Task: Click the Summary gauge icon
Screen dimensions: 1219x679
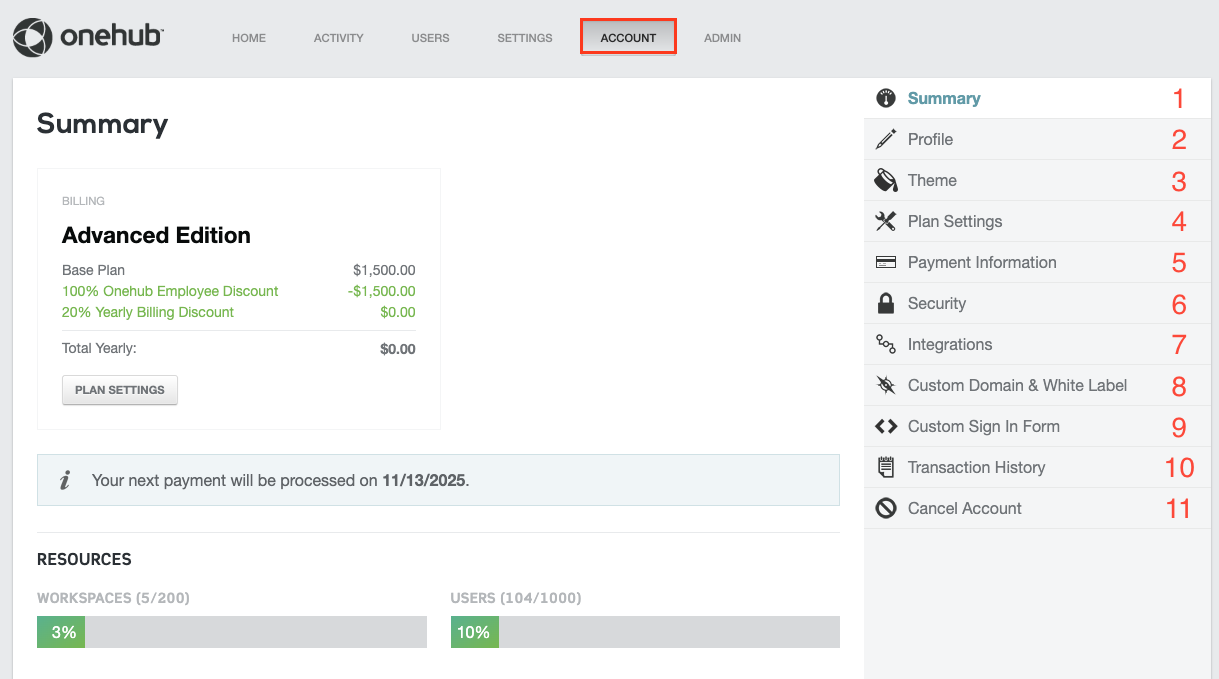Action: (x=885, y=98)
